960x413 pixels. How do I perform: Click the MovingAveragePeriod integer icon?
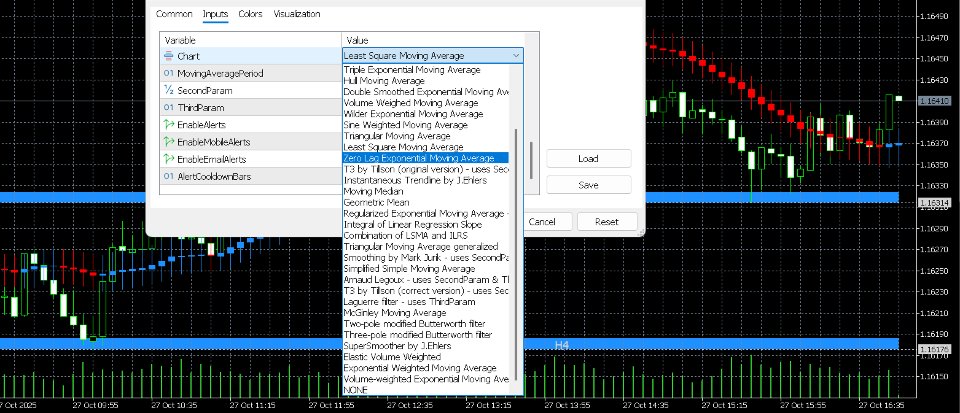pos(169,73)
